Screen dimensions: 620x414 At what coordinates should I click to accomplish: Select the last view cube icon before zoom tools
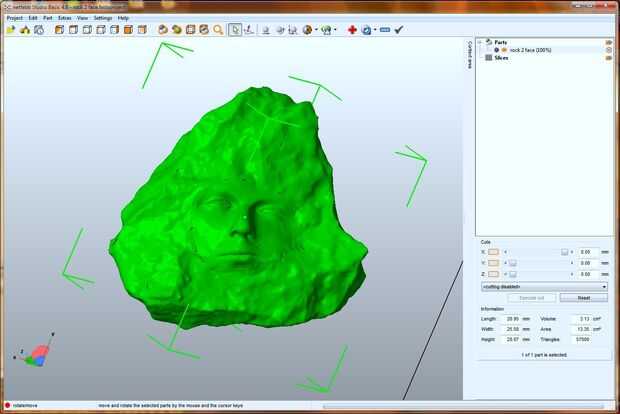pyautogui.click(x=142, y=30)
